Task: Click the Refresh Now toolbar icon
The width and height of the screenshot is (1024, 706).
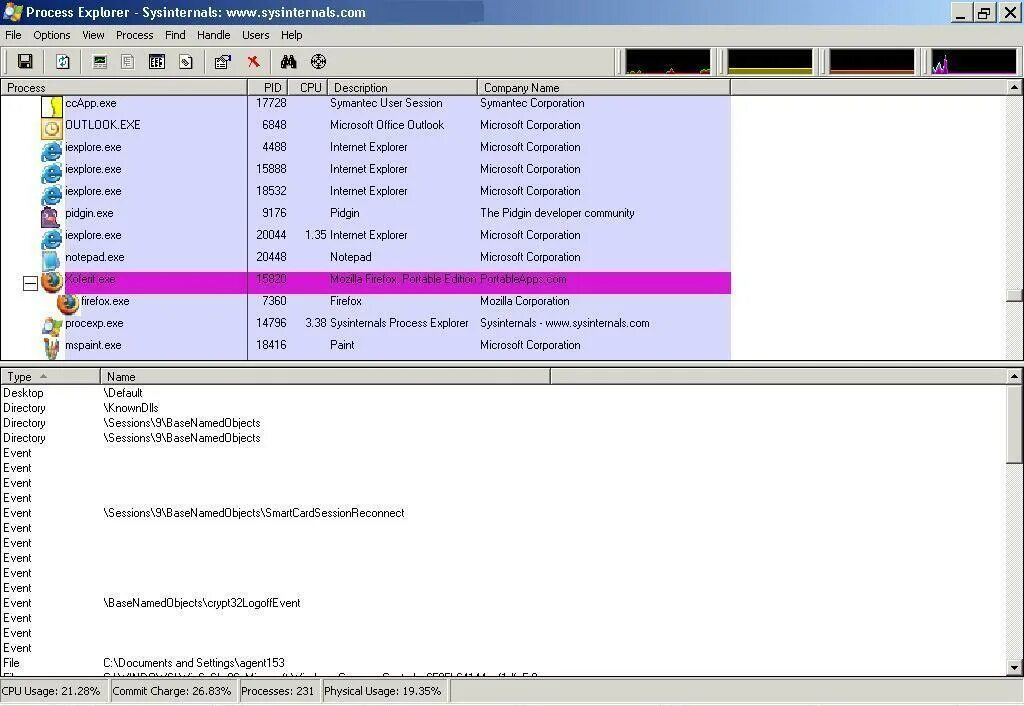Action: 63,61
